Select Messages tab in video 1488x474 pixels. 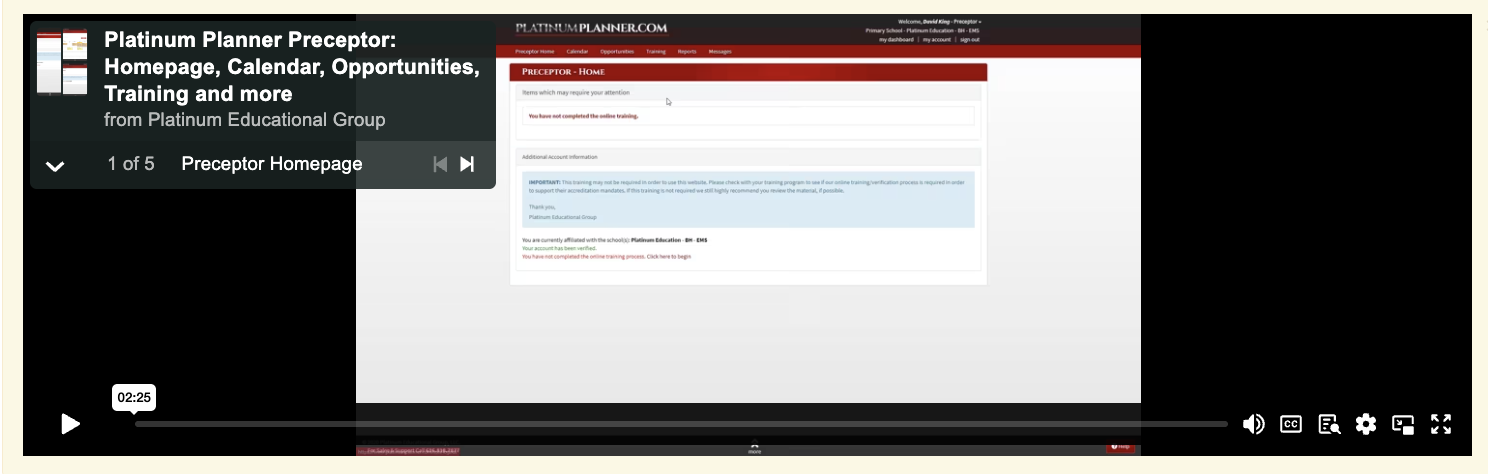[720, 51]
